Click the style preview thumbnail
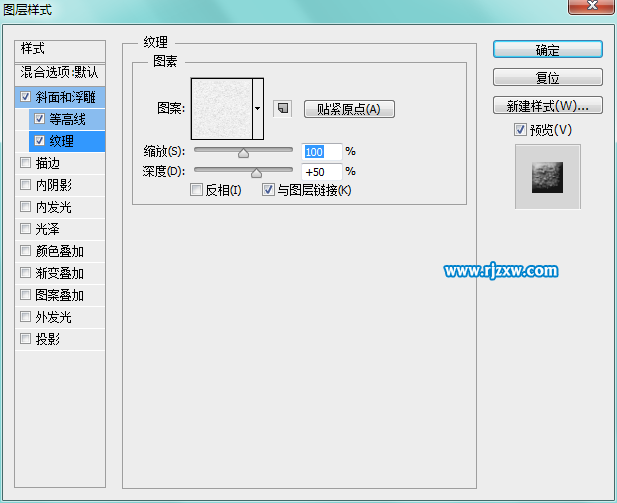 coord(547,177)
